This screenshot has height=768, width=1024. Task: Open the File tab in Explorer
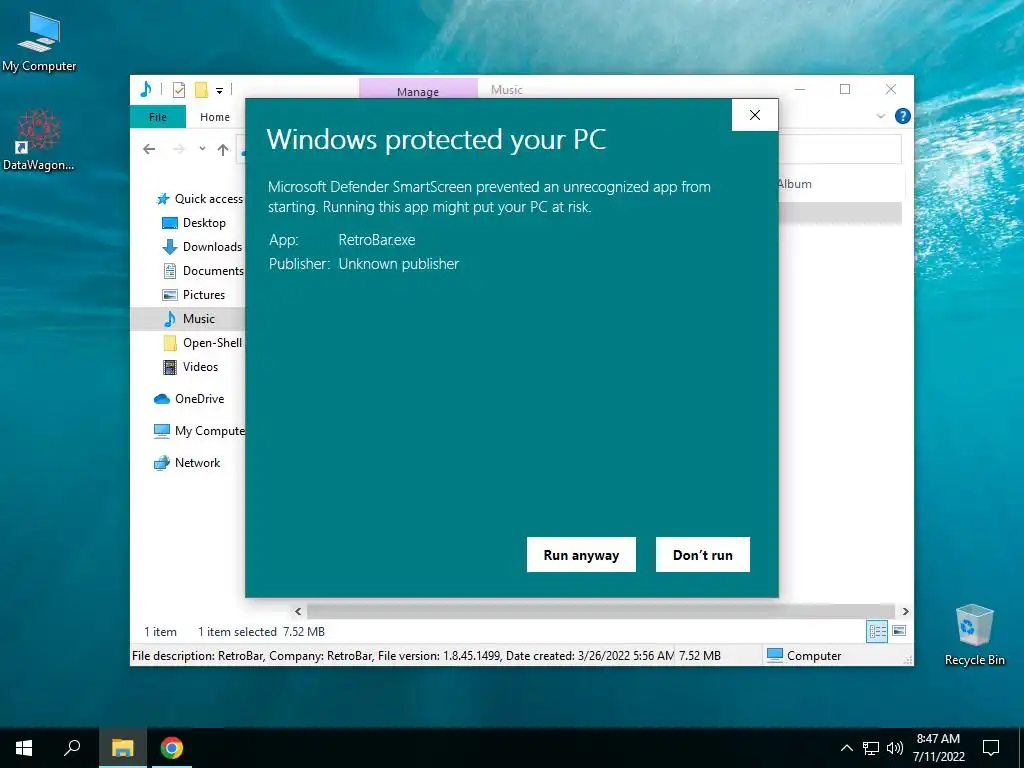click(157, 117)
